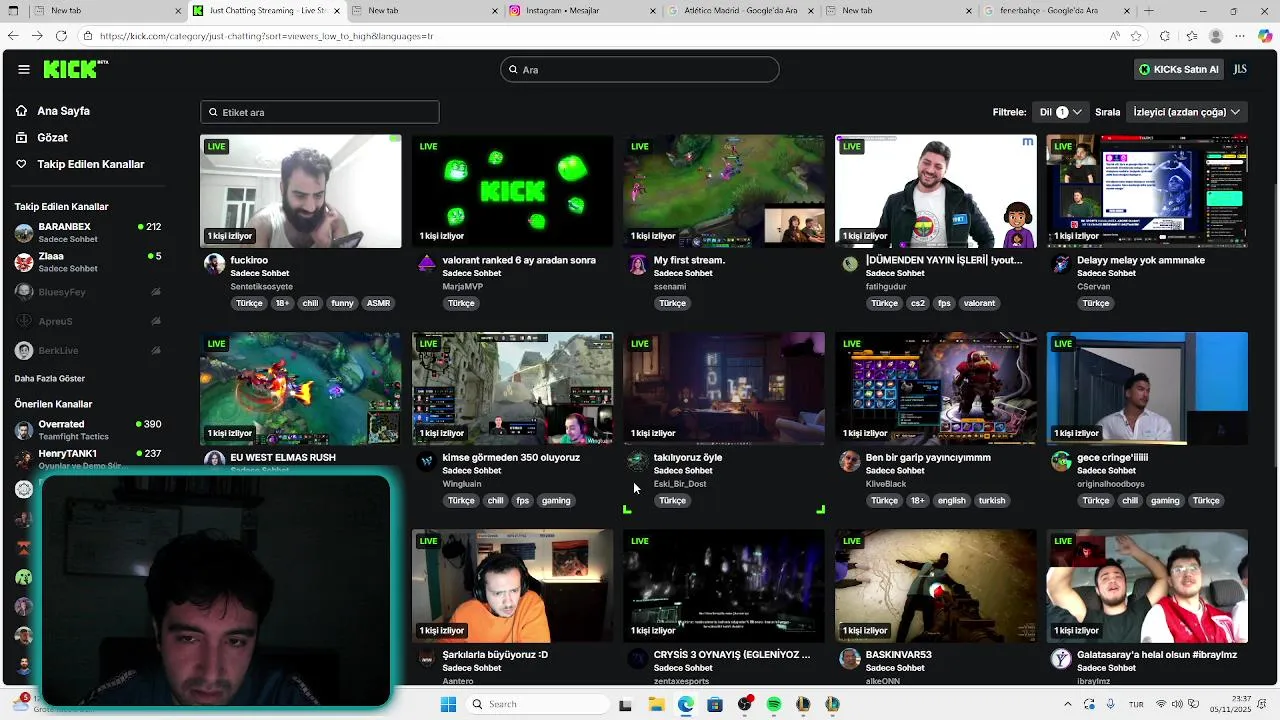1280x720 pixels.
Task: Click the CServan channel avatar
Action: click(x=1061, y=264)
